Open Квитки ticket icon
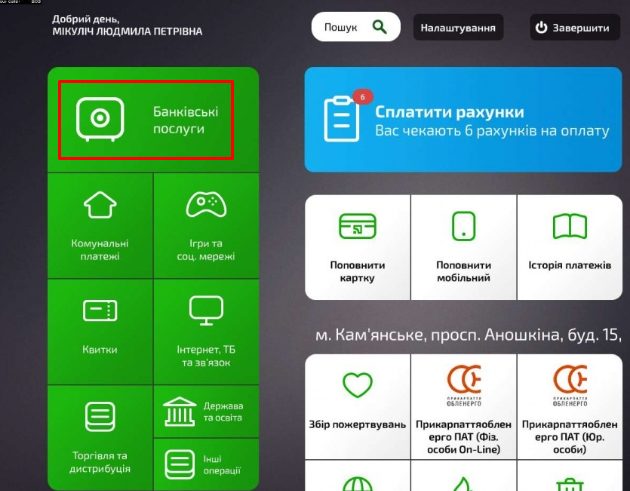The image size is (630, 491). 99,311
